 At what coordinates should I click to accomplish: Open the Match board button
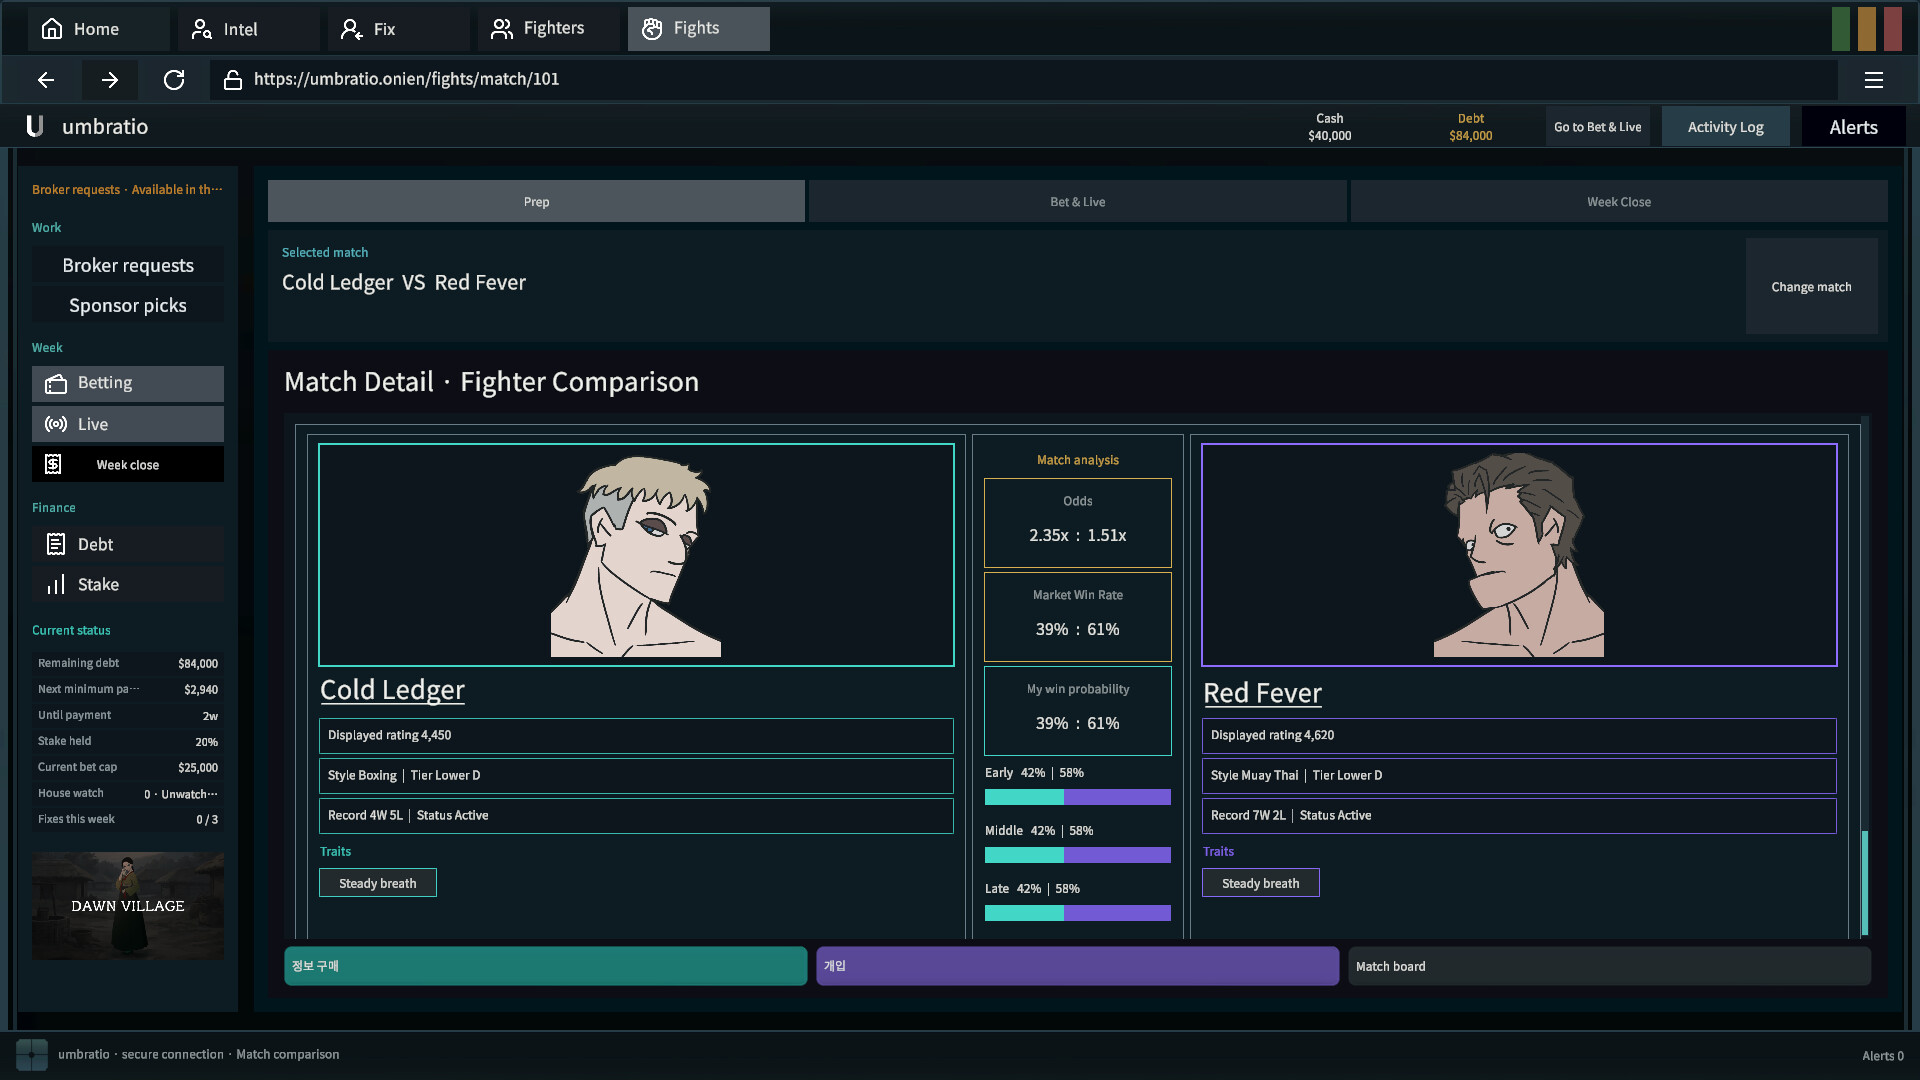(1609, 966)
